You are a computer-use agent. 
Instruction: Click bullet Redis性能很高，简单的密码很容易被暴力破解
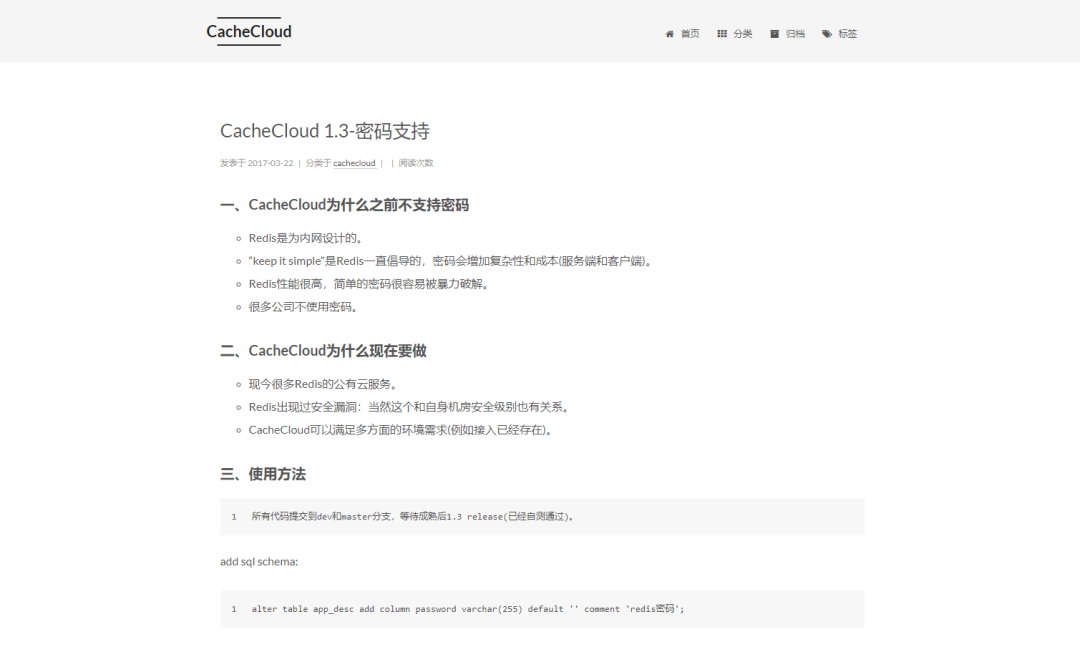(x=368, y=284)
